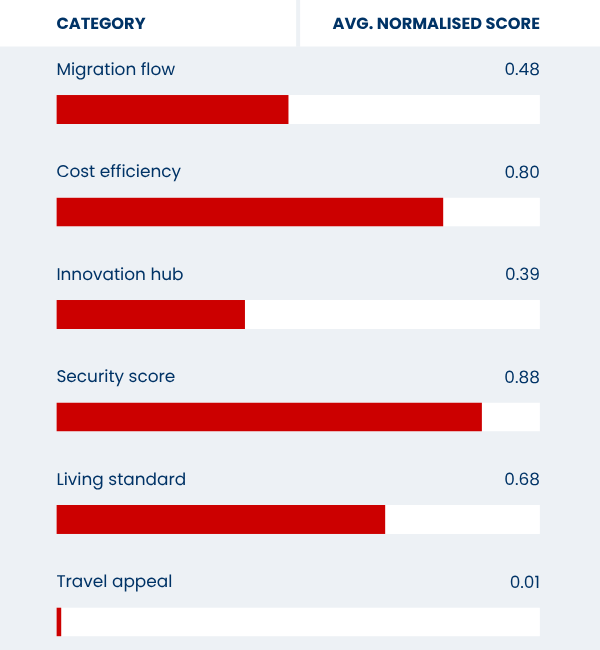Click the red Living standard progress bar
Image resolution: width=600 pixels, height=650 pixels.
(220, 519)
